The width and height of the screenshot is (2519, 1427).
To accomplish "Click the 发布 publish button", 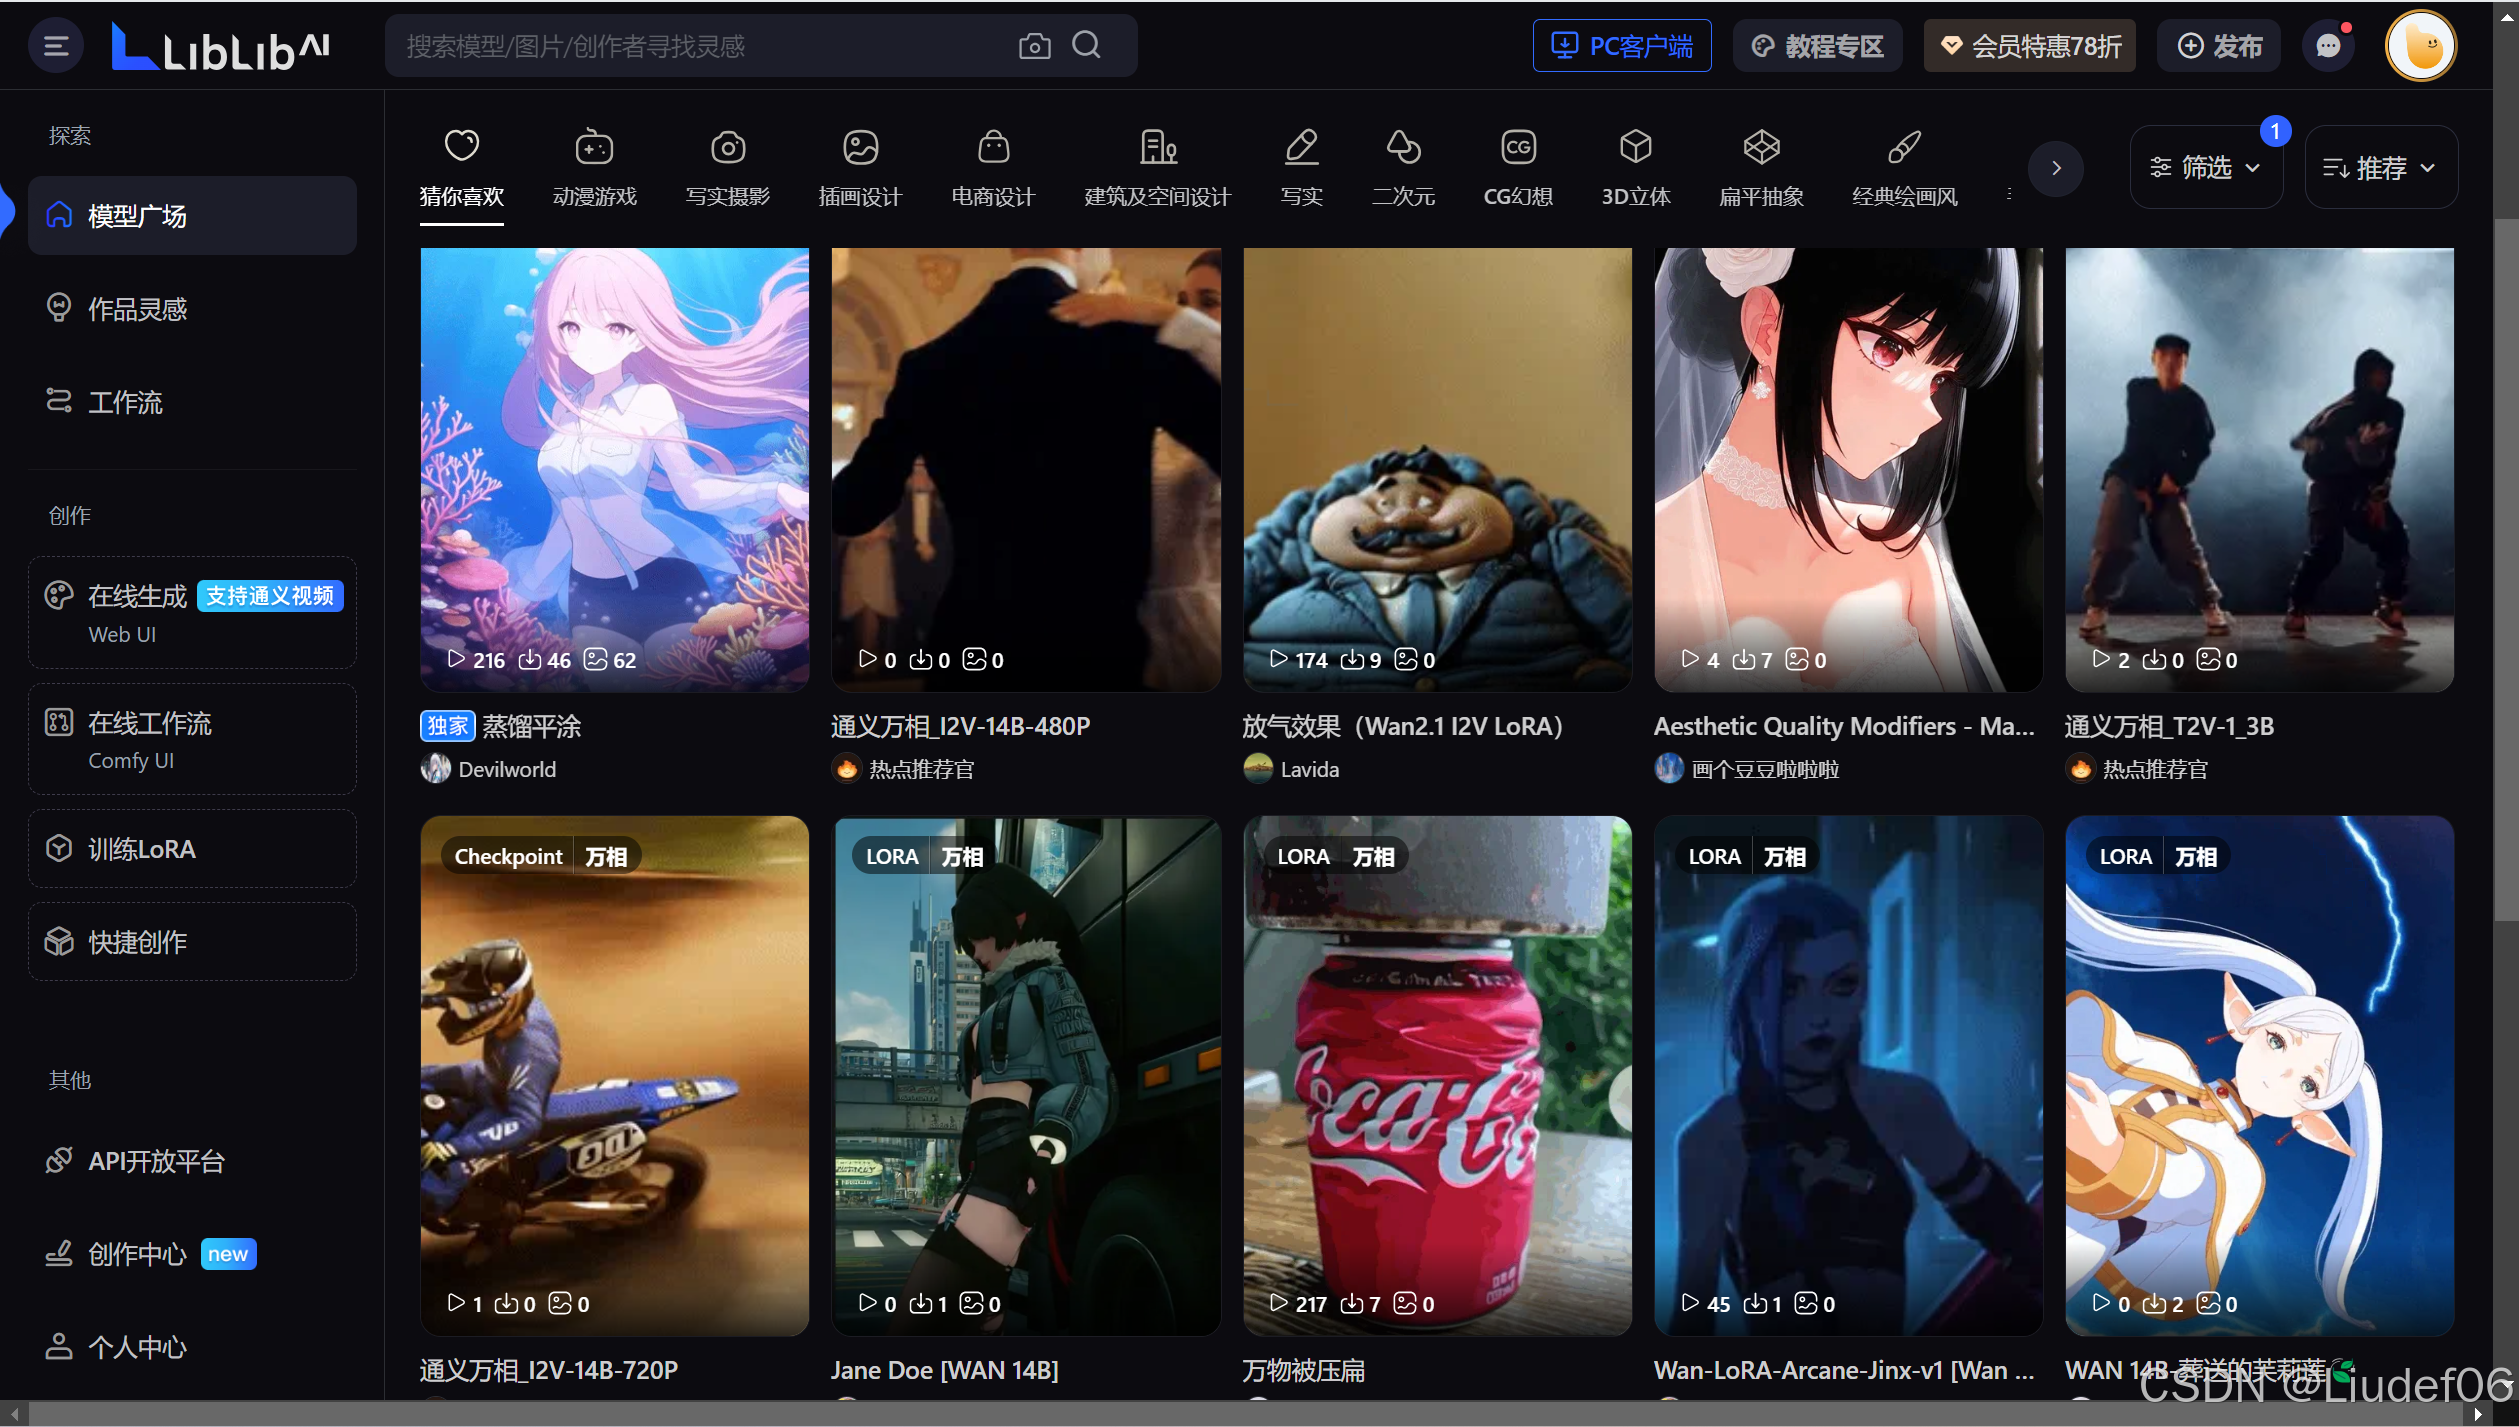I will click(x=2218, y=46).
